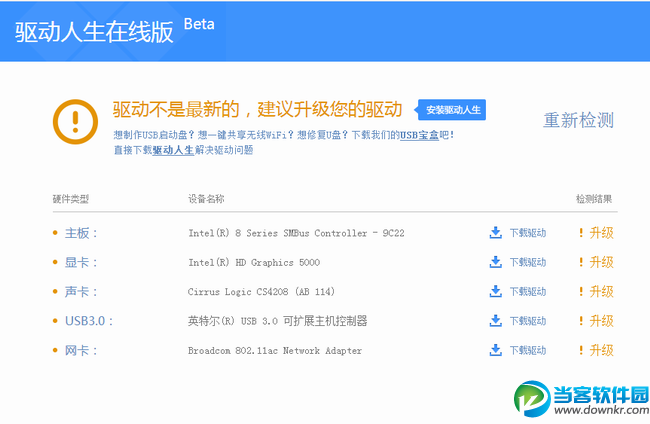Viewport: 650px width, 424px height.
Task: Click 下载驱动 link for 网卡
Action: tap(528, 351)
